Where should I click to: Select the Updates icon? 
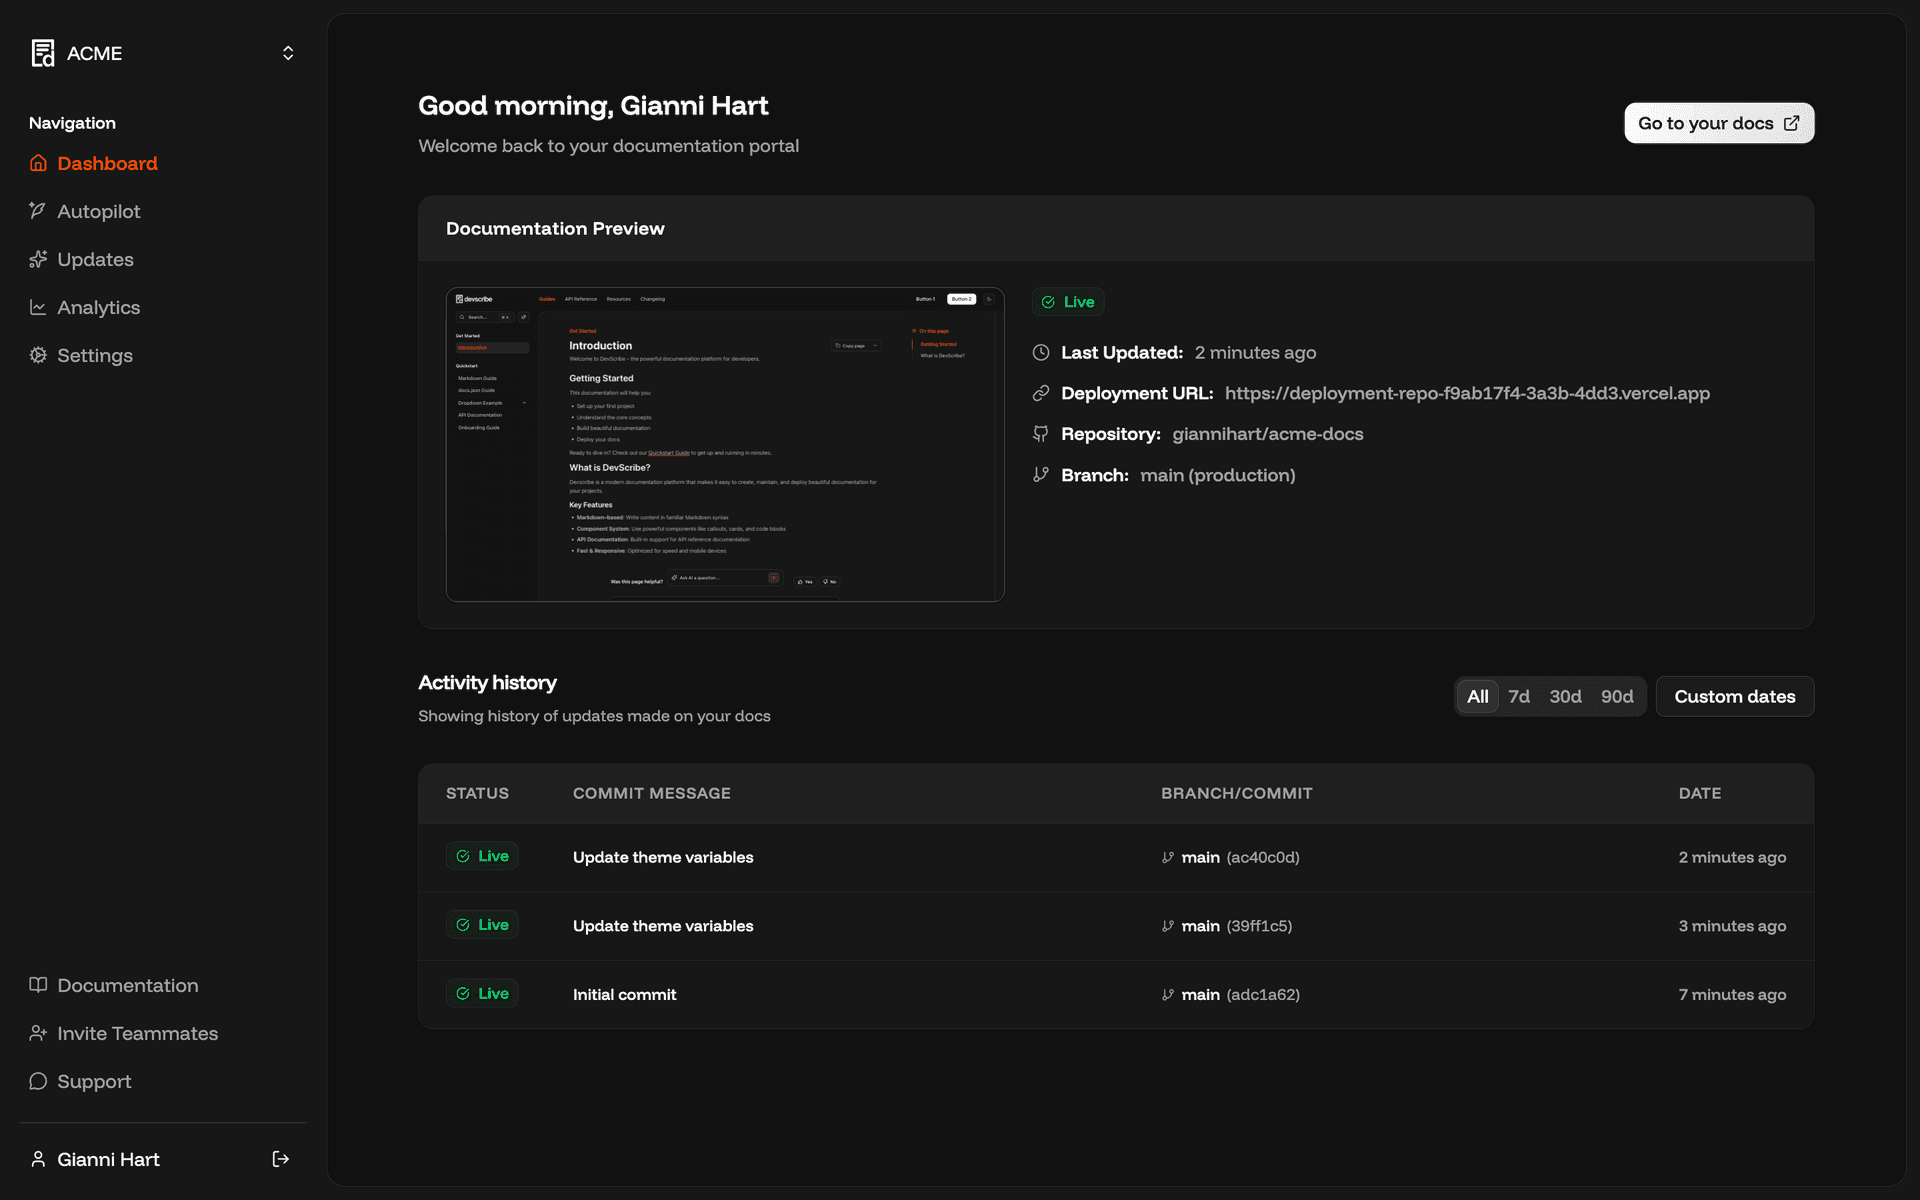38,259
